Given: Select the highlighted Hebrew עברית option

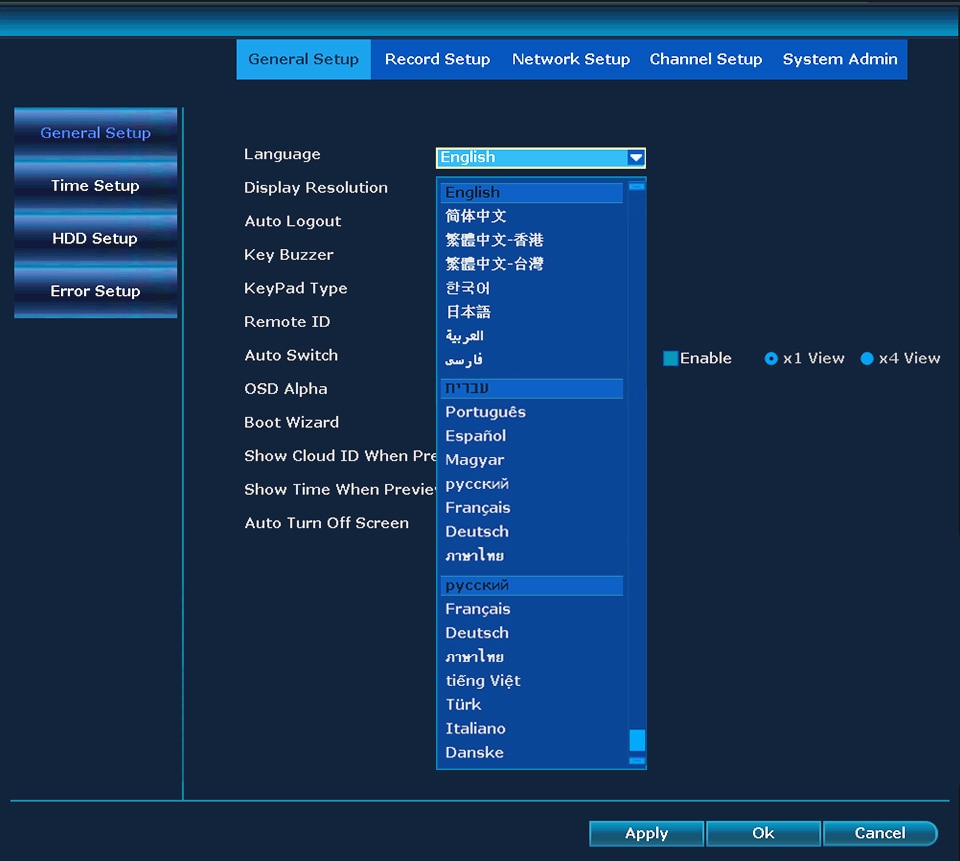Looking at the screenshot, I should coord(531,388).
